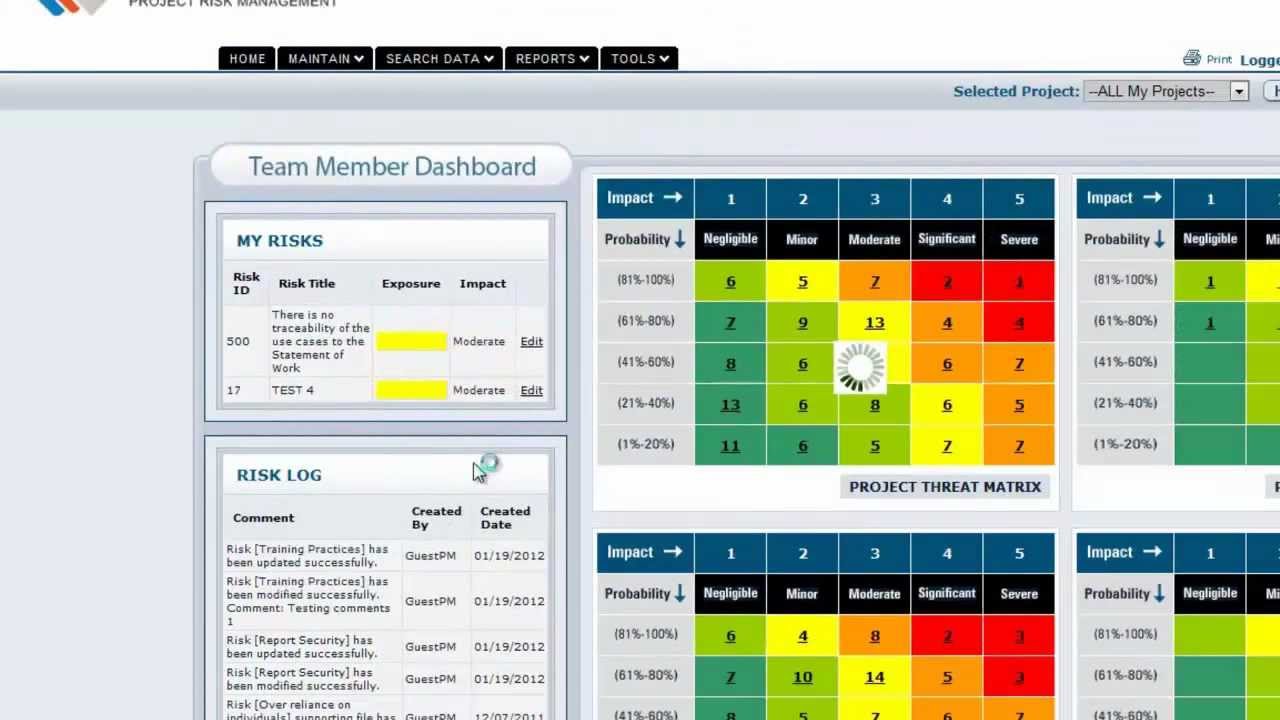Image resolution: width=1280 pixels, height=720 pixels.
Task: Click the Created Date column header
Action: [505, 517]
